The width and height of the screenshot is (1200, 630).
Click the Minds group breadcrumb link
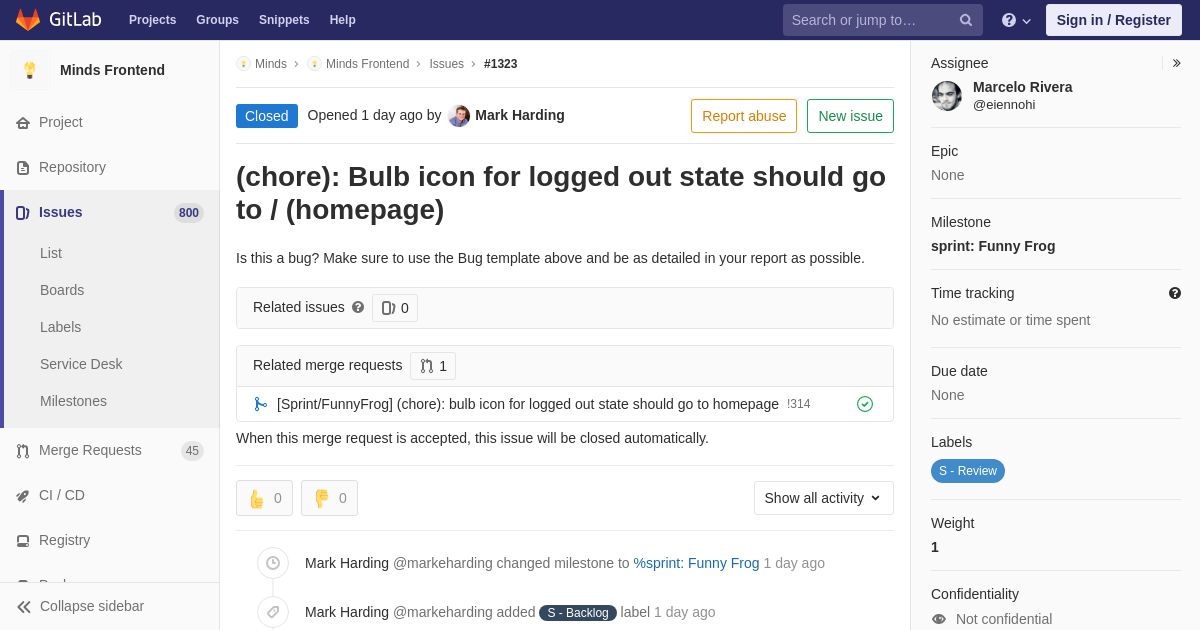pyautogui.click(x=271, y=64)
